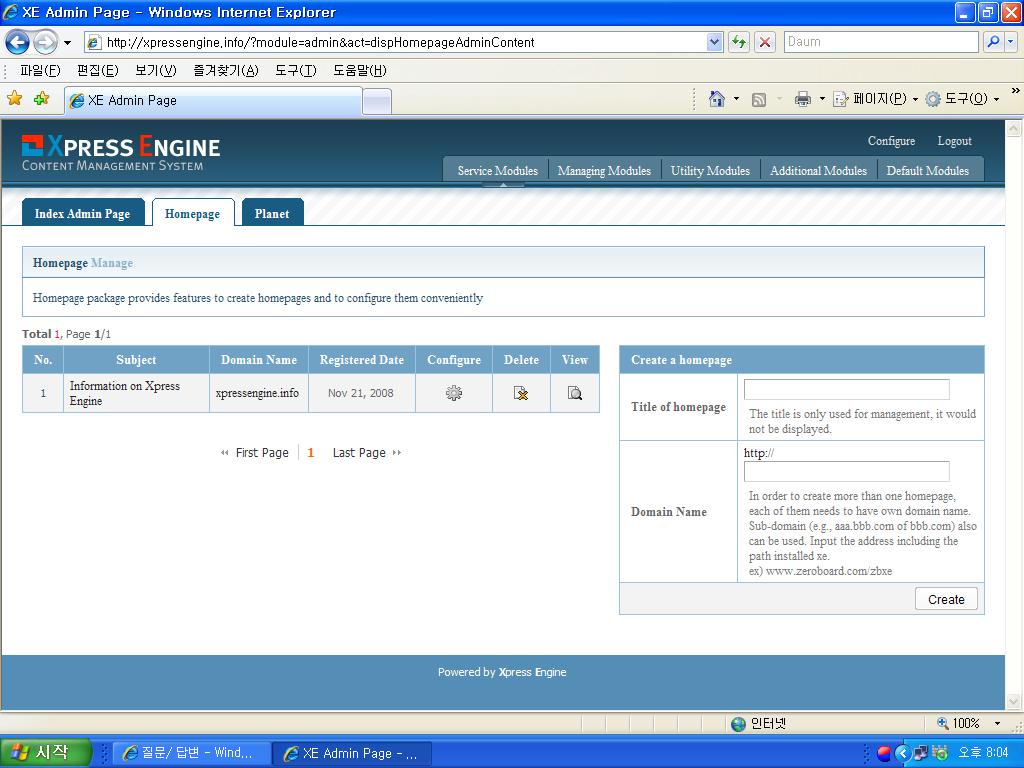Click Xpress Engine link in footer

click(x=532, y=672)
